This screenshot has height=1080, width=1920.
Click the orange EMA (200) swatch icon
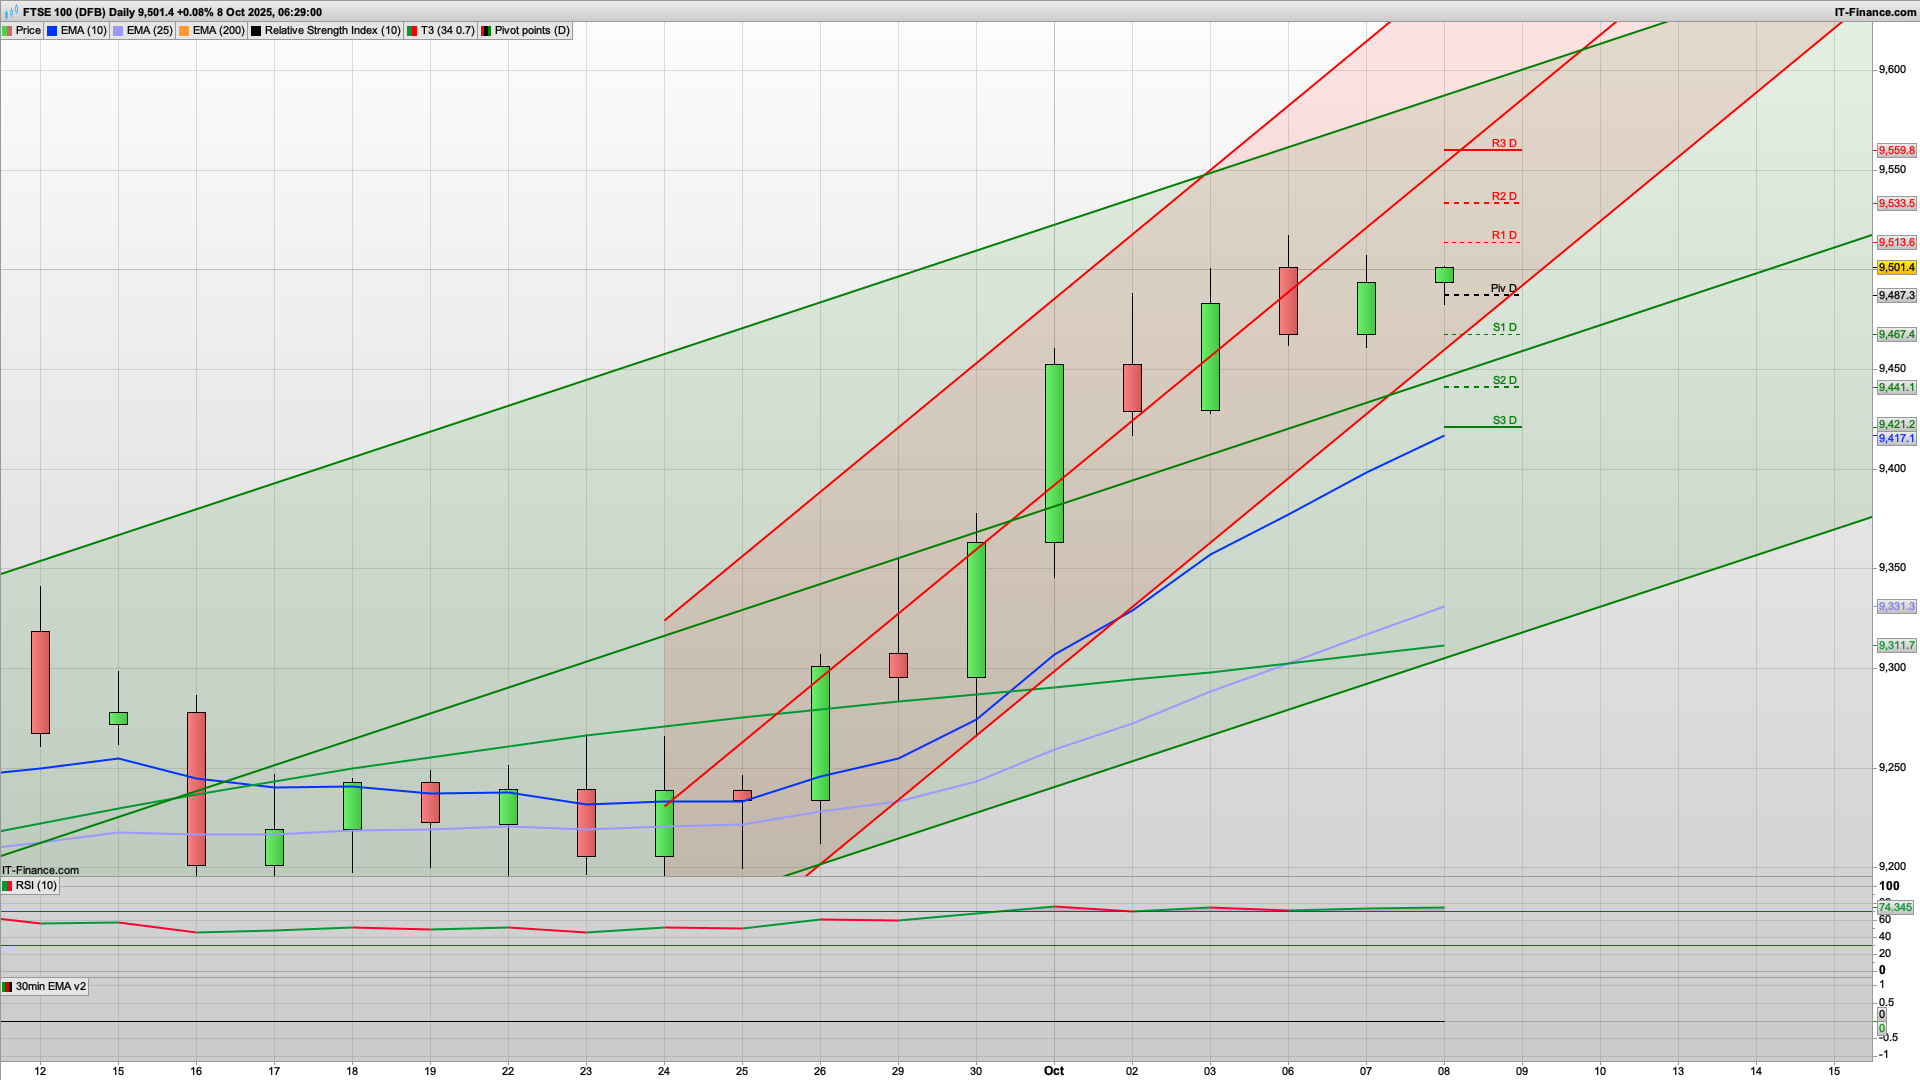pyautogui.click(x=184, y=31)
